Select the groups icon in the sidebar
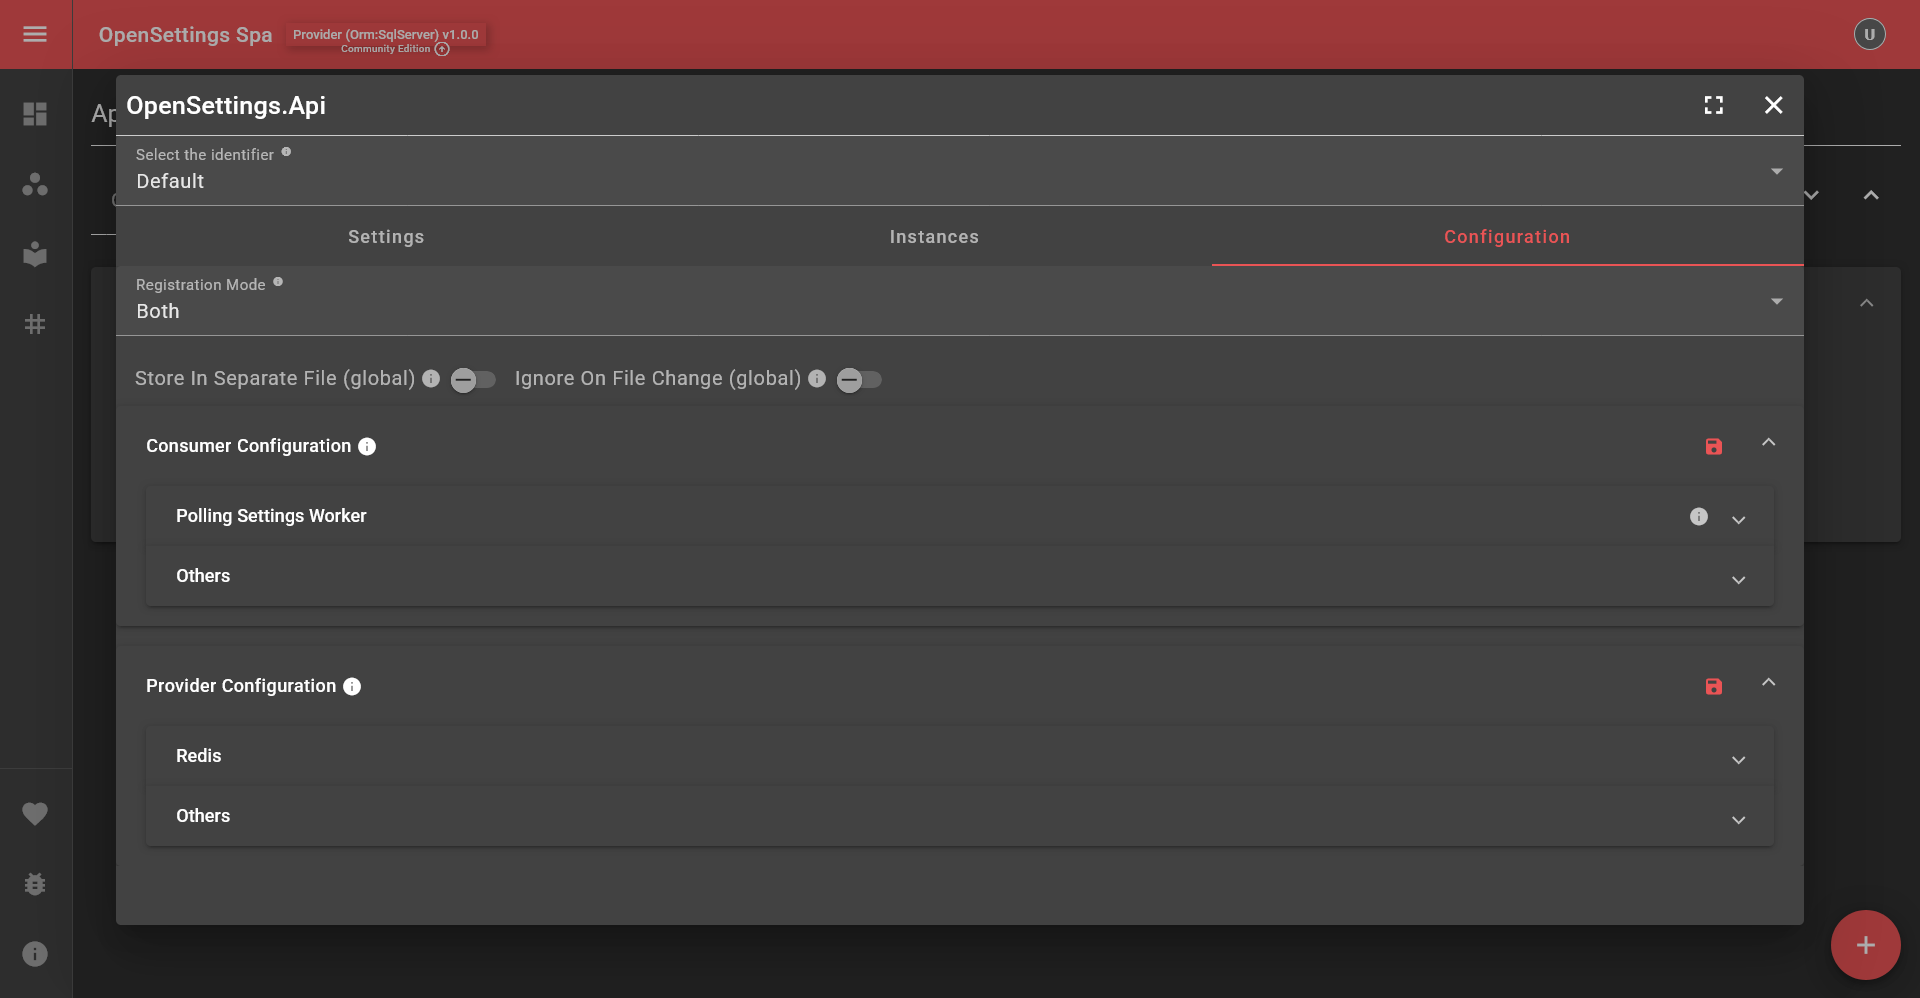1920x998 pixels. [35, 184]
